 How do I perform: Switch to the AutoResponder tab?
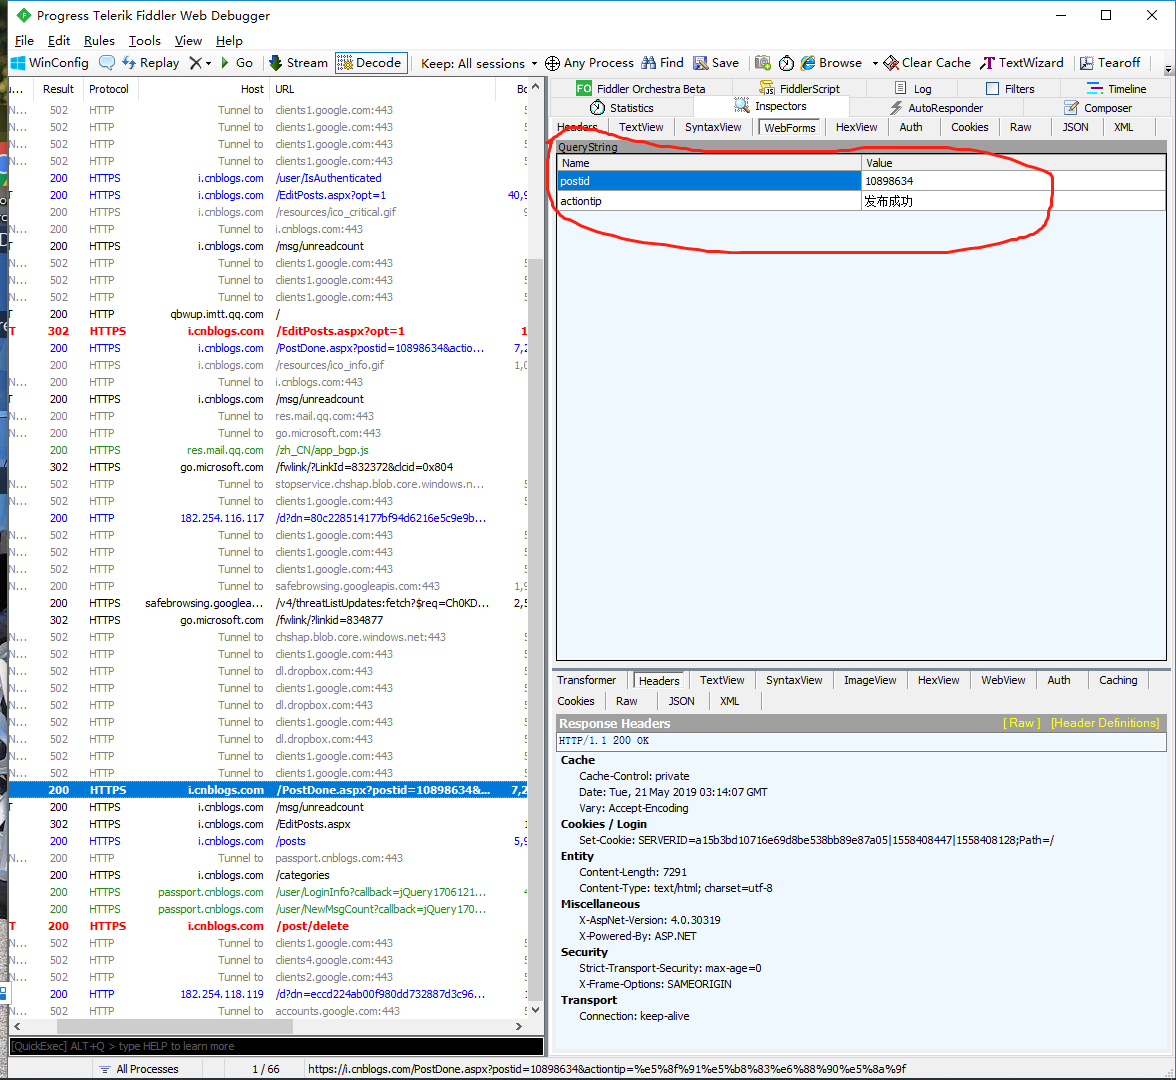click(935, 108)
